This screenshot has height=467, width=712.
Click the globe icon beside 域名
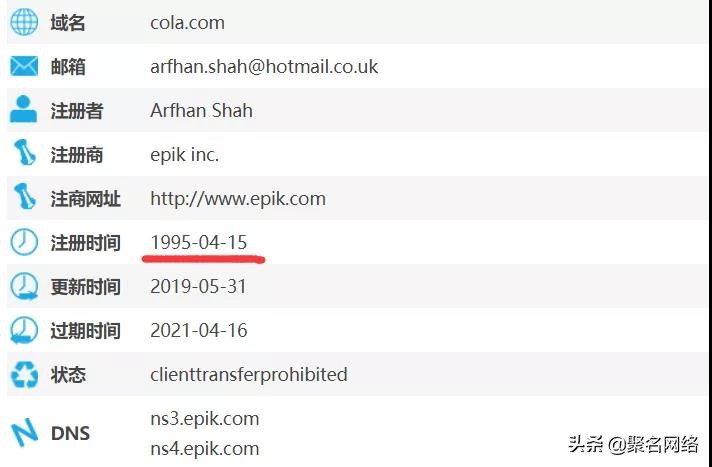(24, 22)
